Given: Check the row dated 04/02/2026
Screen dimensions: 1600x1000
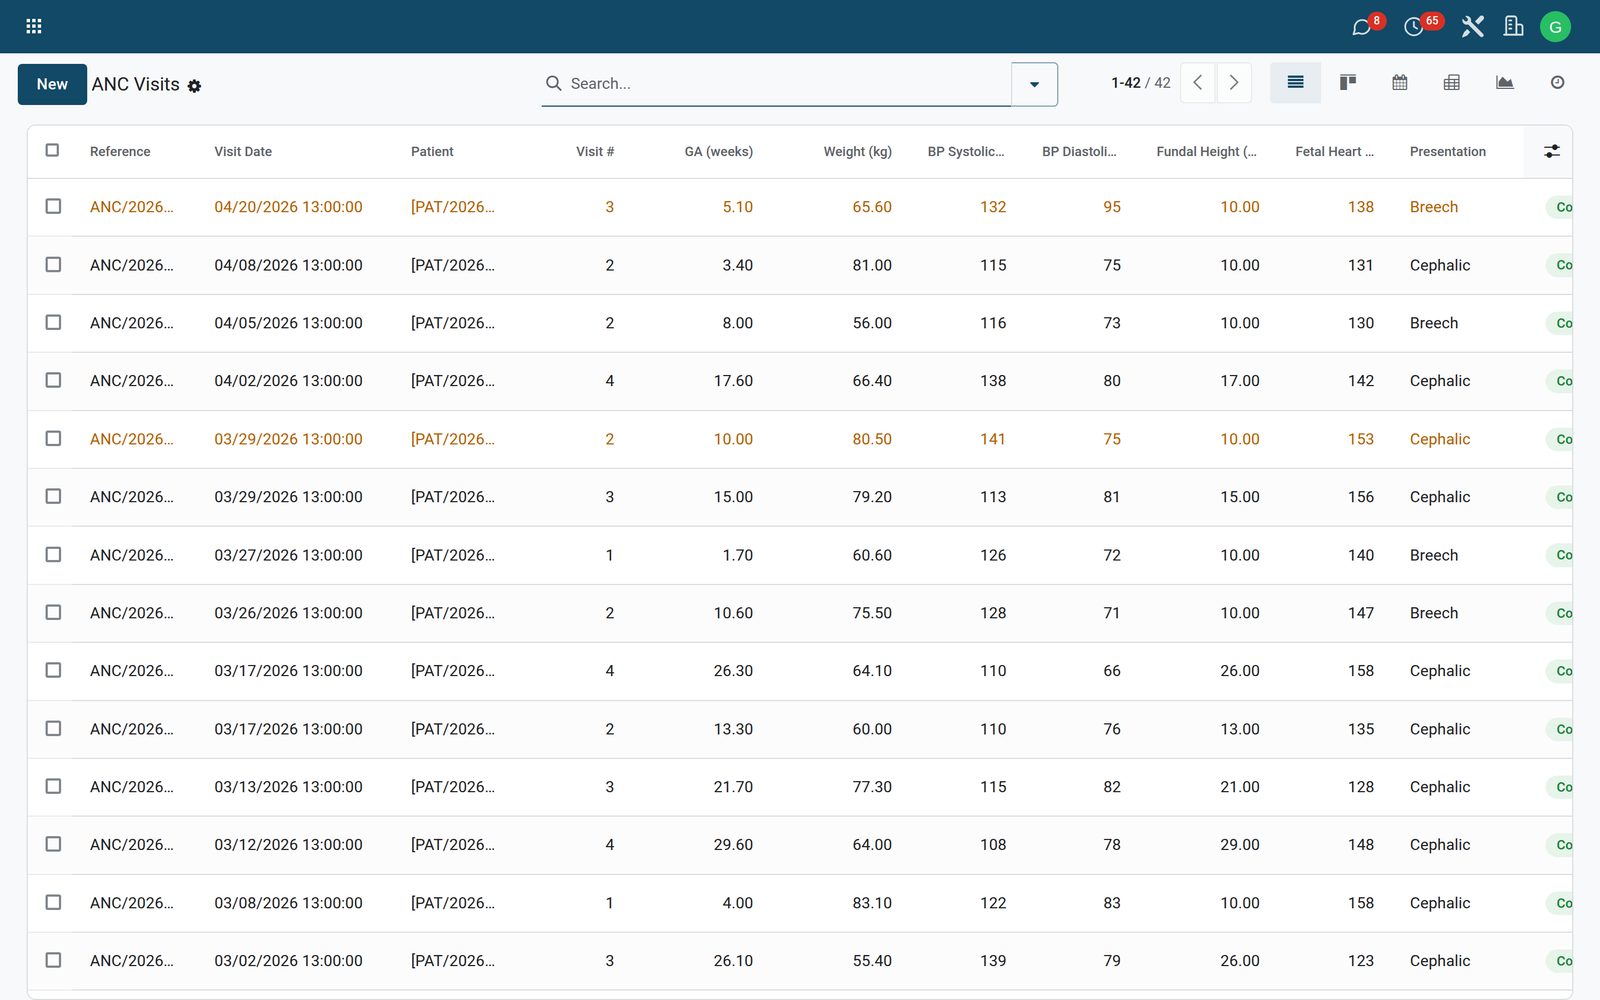Looking at the screenshot, I should click(53, 380).
